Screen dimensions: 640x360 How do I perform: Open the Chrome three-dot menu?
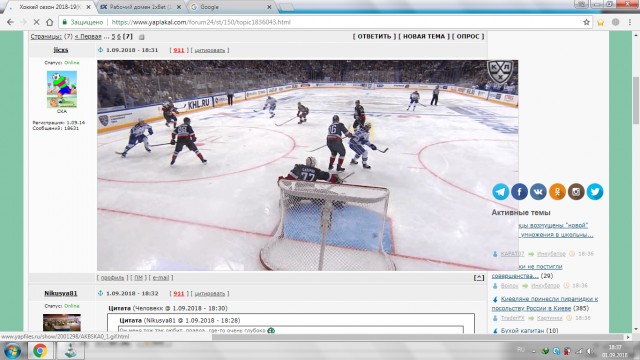(630, 22)
